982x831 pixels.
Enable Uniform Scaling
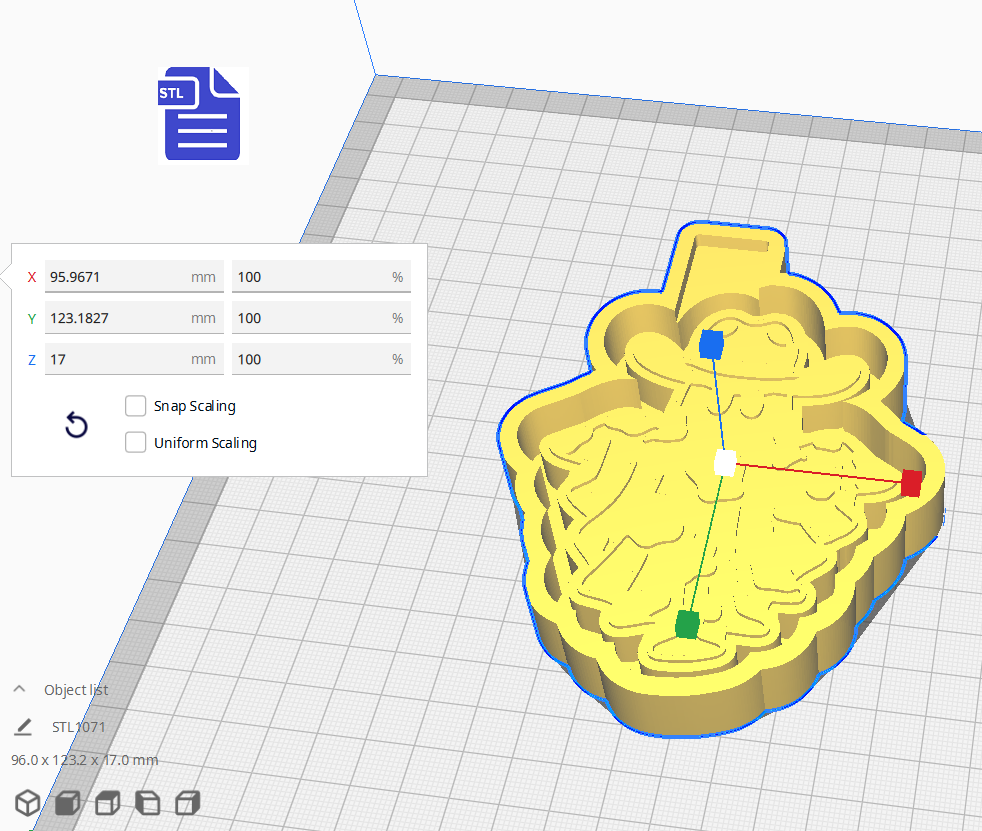click(x=135, y=442)
